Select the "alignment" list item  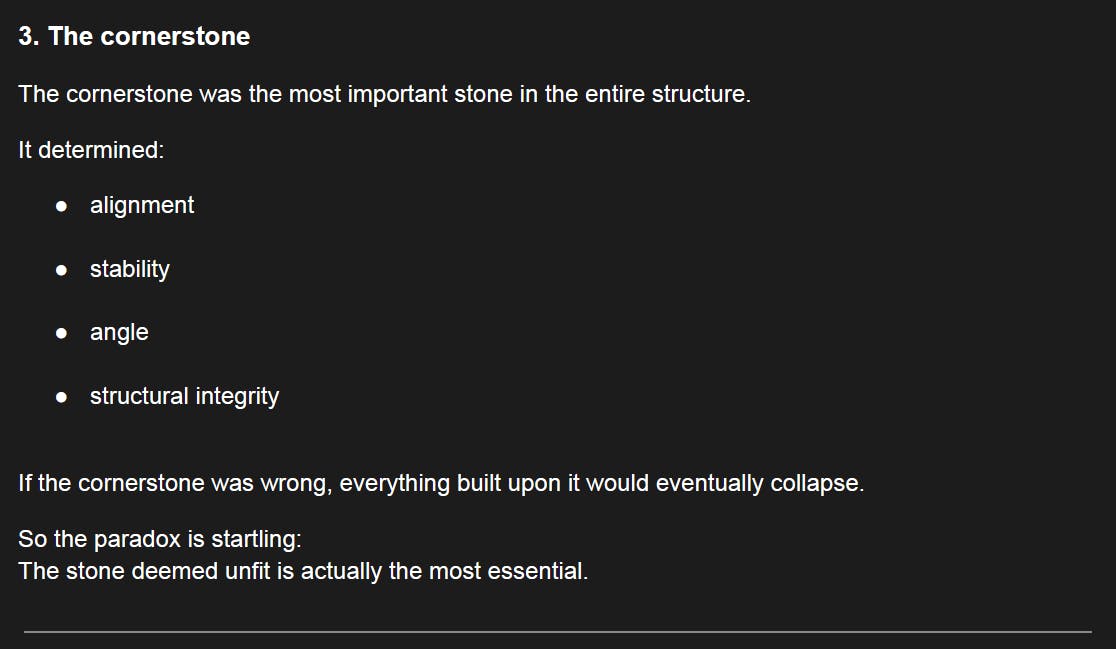point(142,205)
